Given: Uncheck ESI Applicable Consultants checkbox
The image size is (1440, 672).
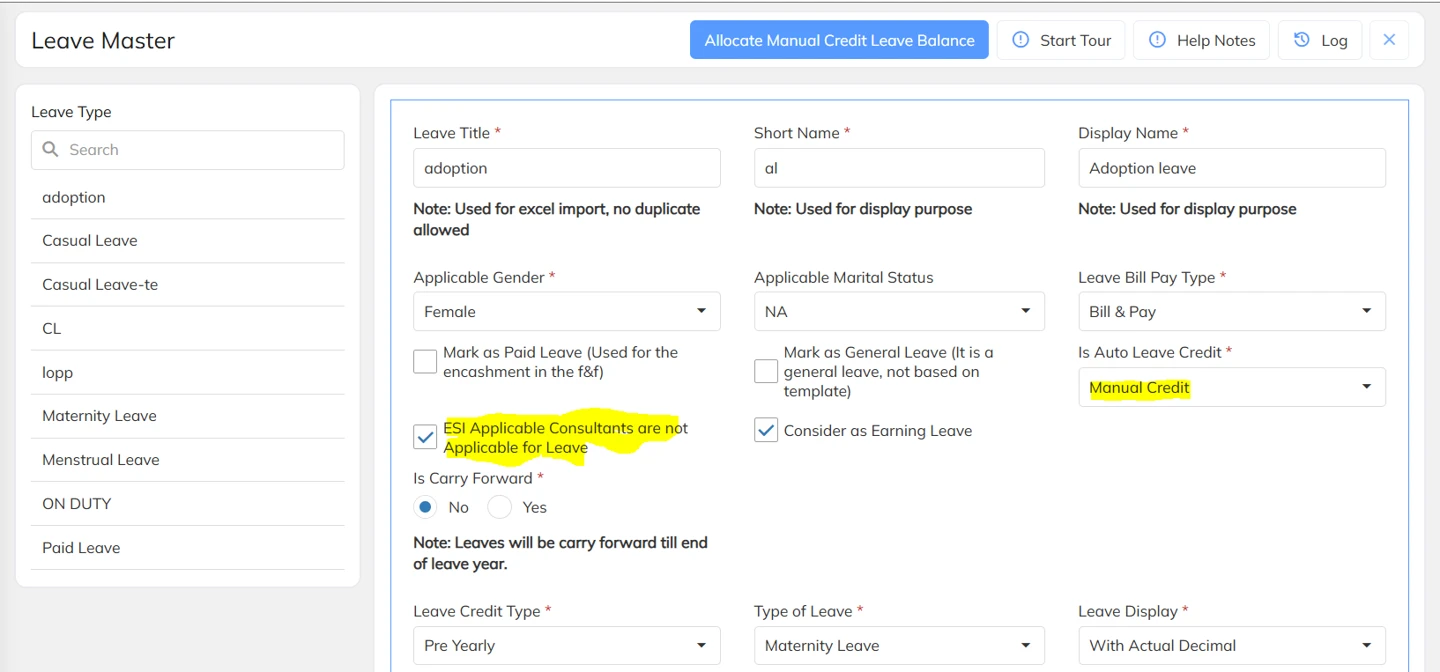Looking at the screenshot, I should click(x=425, y=437).
